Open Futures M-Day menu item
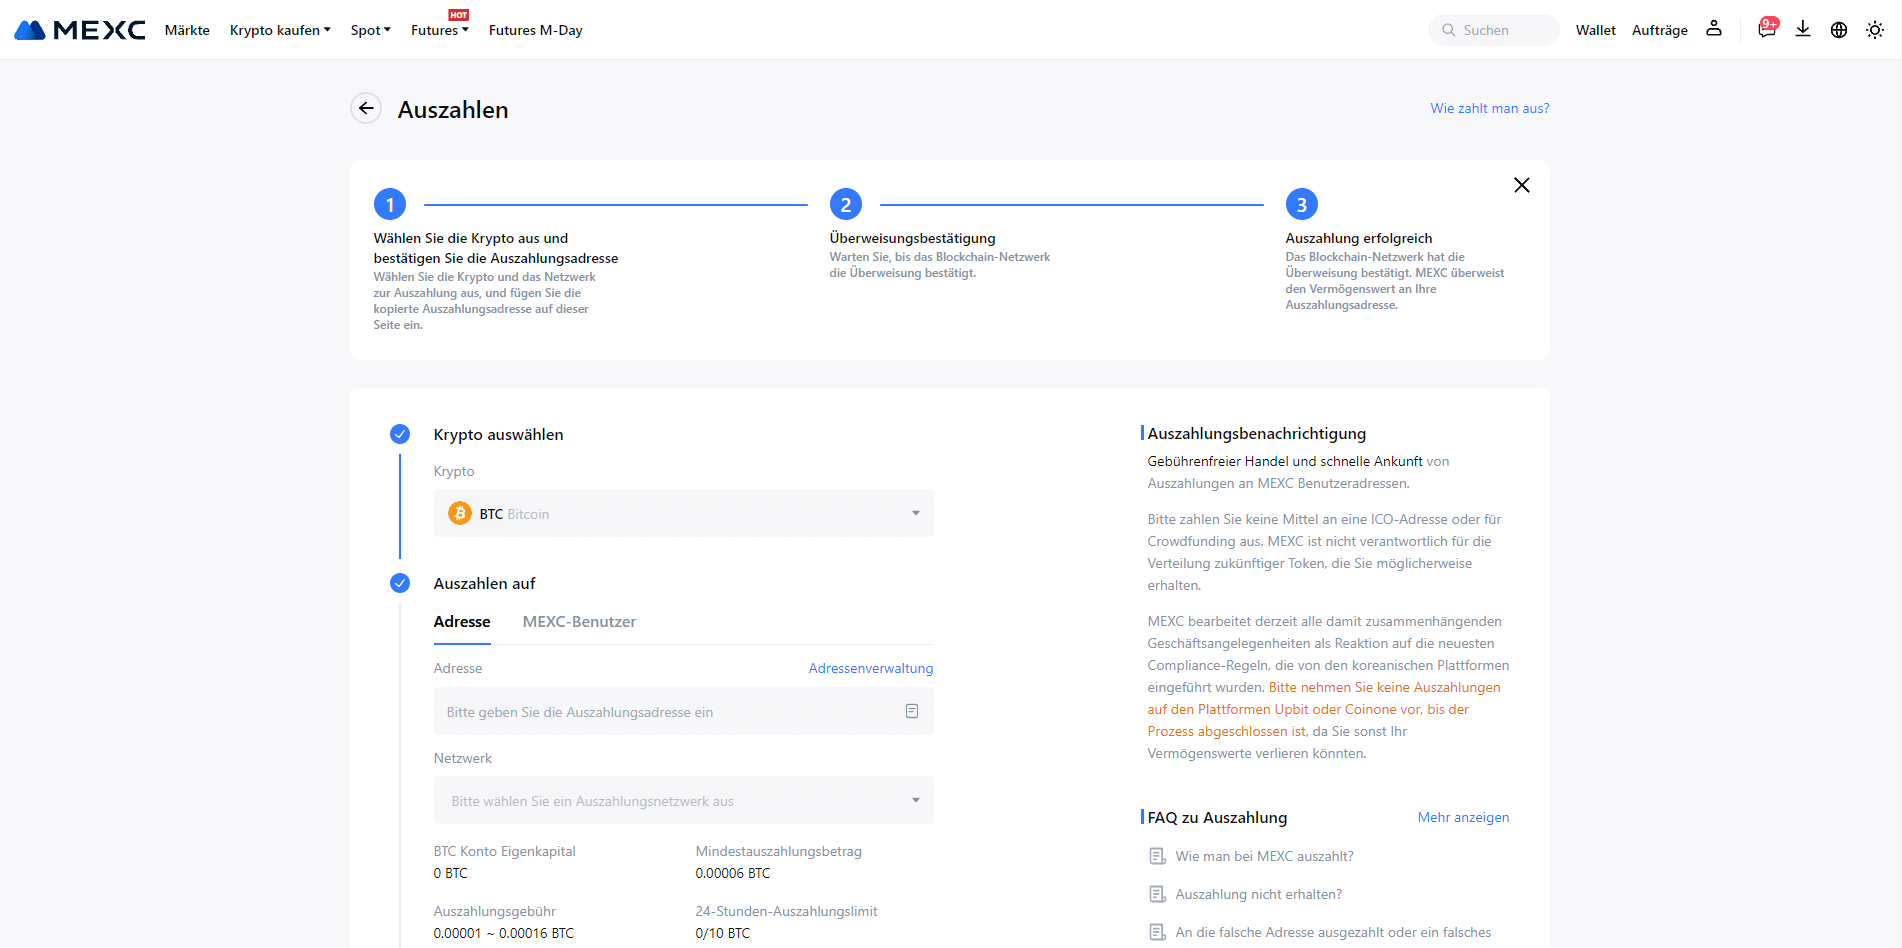Image resolution: width=1902 pixels, height=948 pixels. tap(536, 30)
